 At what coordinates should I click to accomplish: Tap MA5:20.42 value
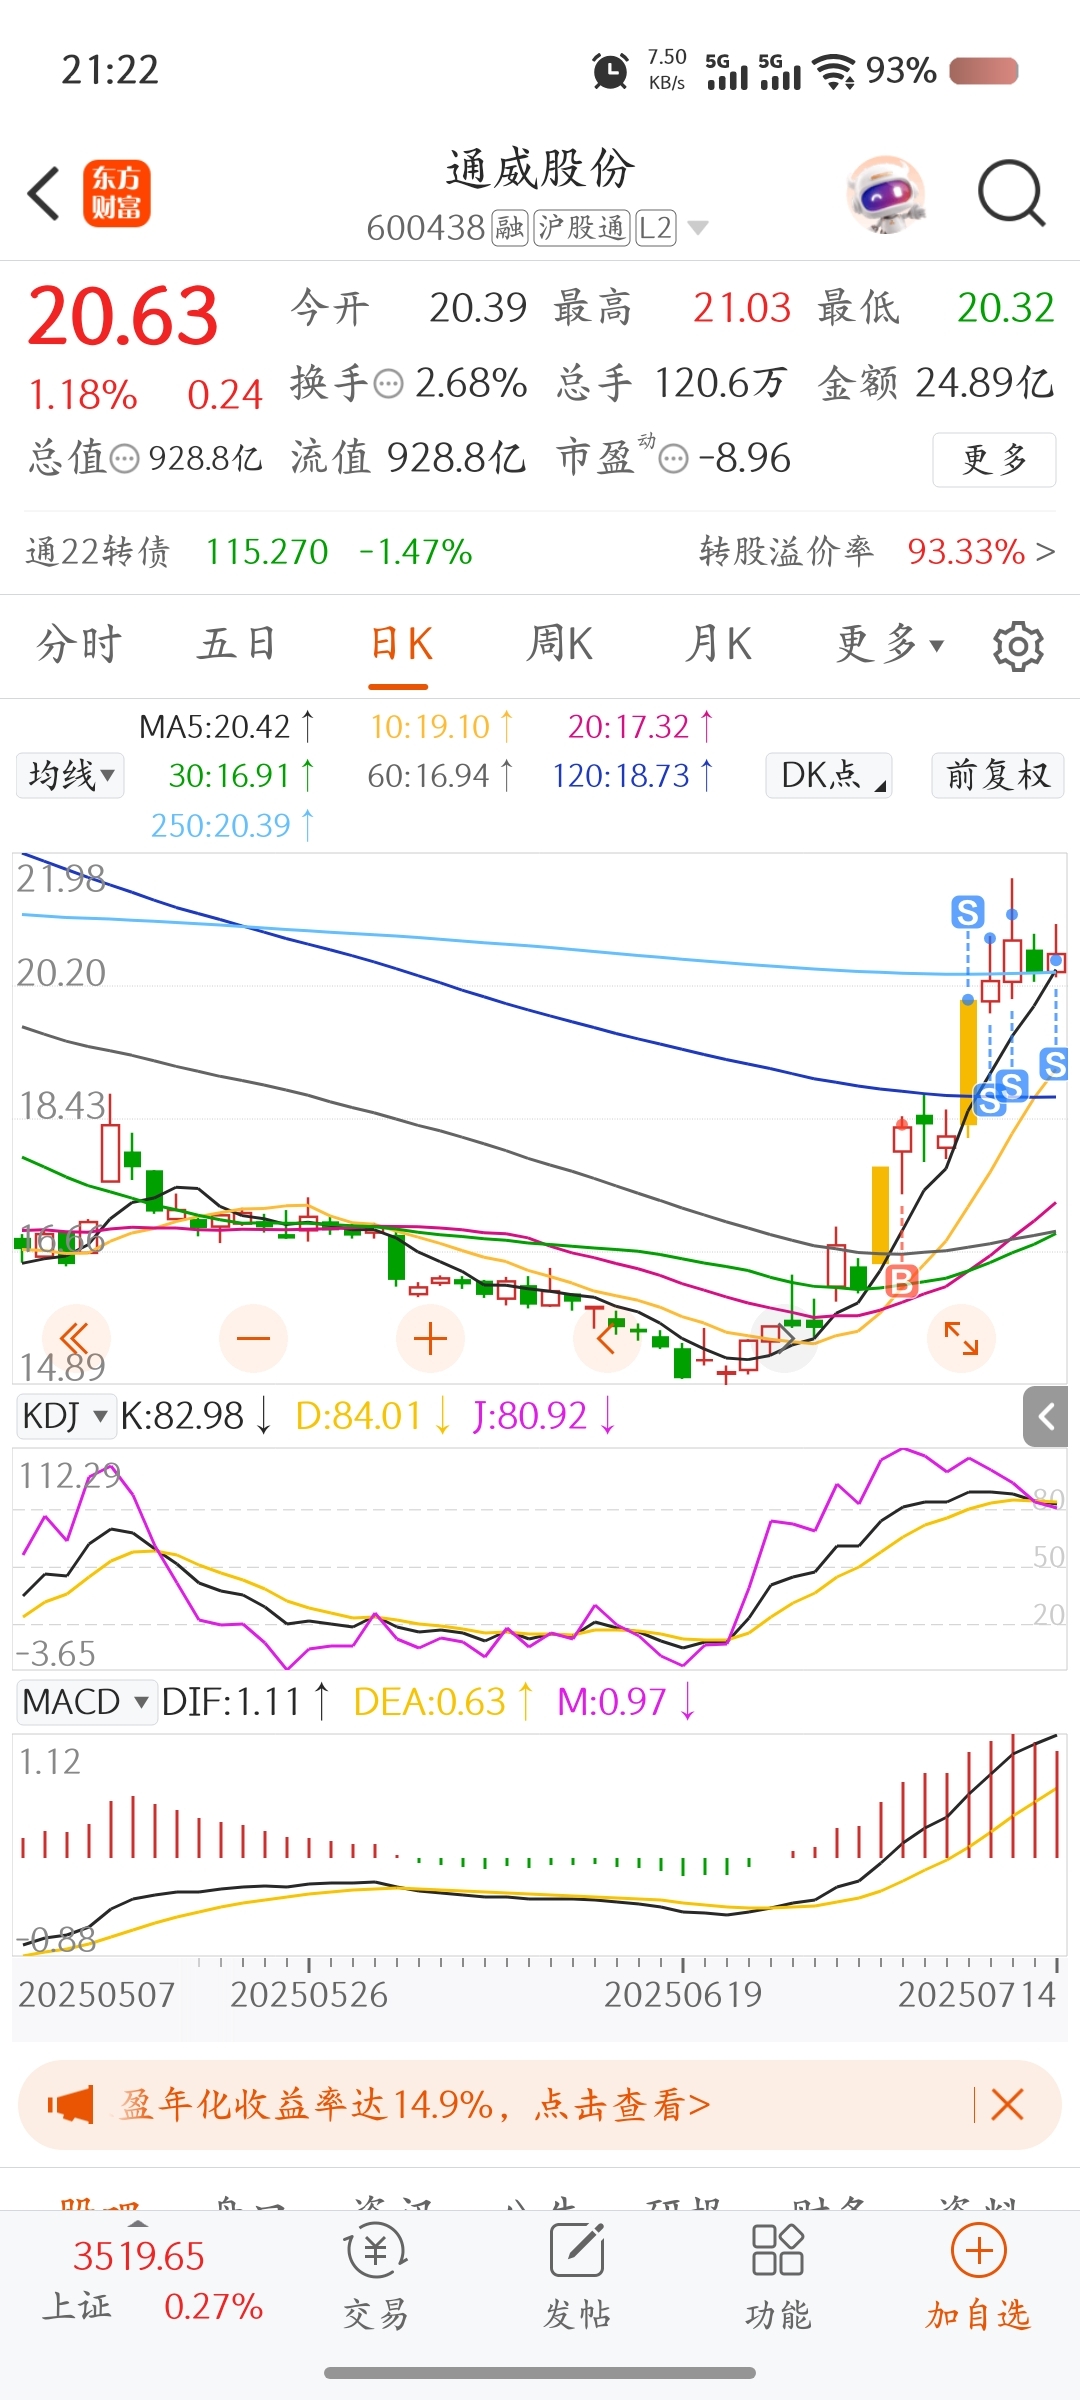(226, 726)
